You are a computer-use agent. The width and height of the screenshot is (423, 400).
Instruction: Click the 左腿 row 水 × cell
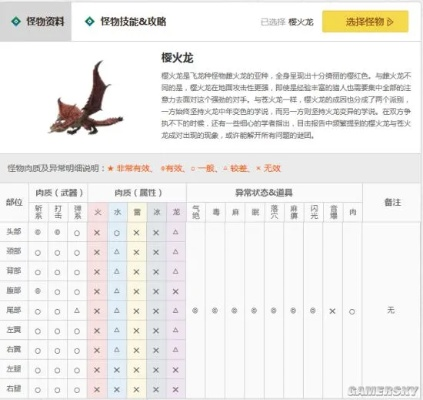[x=117, y=370]
